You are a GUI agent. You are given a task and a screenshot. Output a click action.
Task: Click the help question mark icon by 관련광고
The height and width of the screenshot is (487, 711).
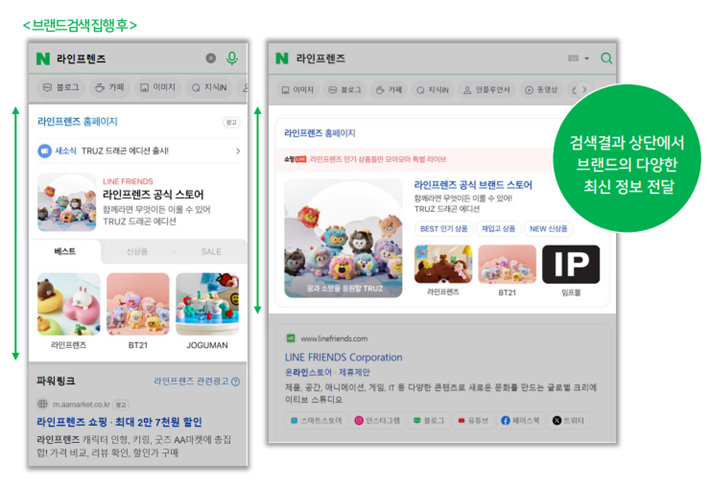(235, 382)
